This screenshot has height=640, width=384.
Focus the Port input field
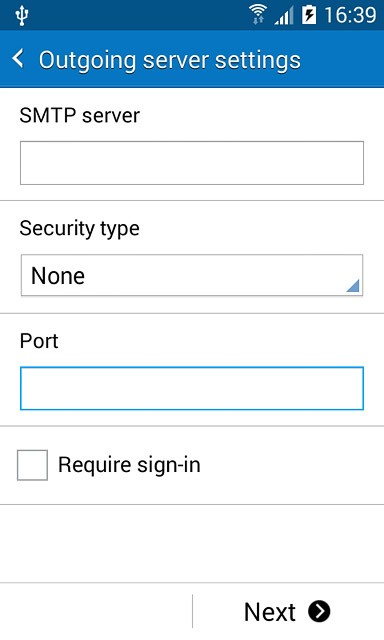pos(192,388)
